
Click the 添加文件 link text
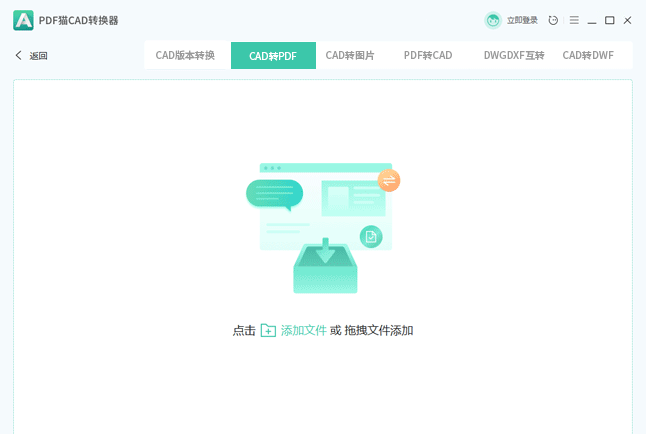[303, 330]
